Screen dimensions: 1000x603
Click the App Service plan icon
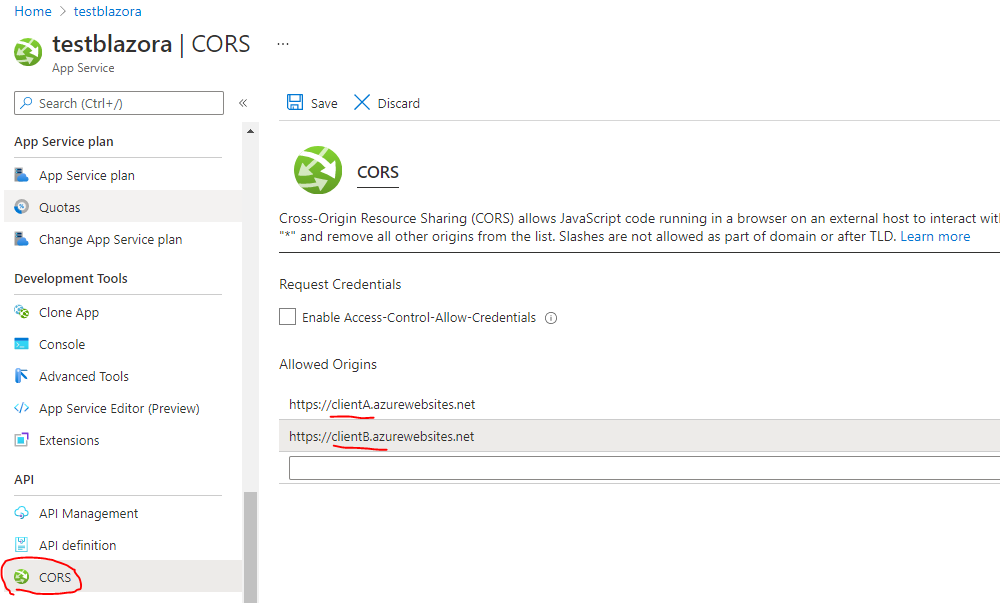tap(22, 175)
